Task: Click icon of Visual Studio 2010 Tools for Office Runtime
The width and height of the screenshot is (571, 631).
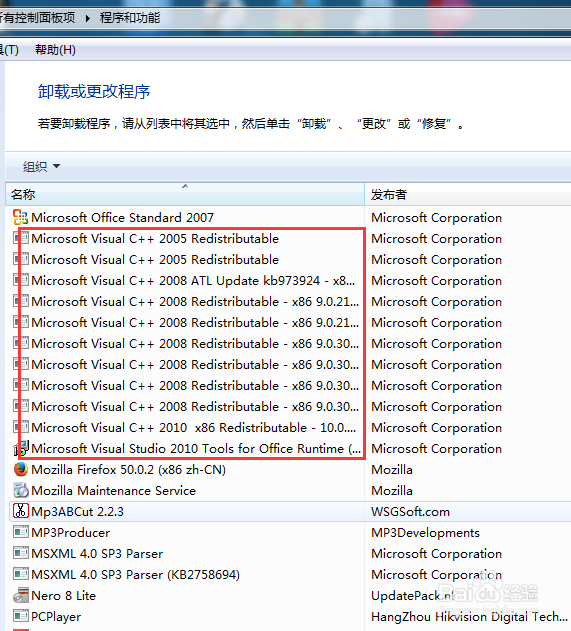Action: [21, 448]
